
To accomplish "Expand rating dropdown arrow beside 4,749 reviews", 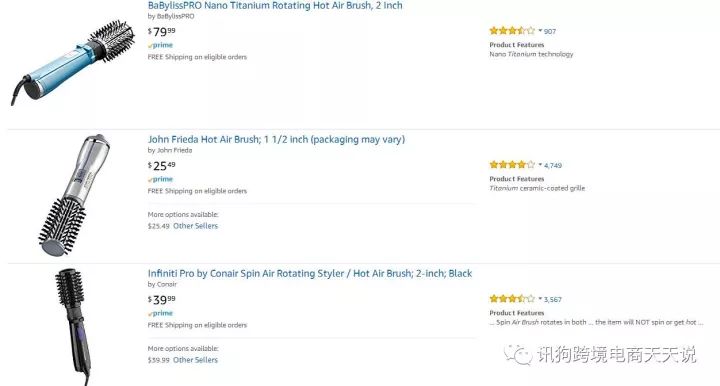I will [x=540, y=164].
